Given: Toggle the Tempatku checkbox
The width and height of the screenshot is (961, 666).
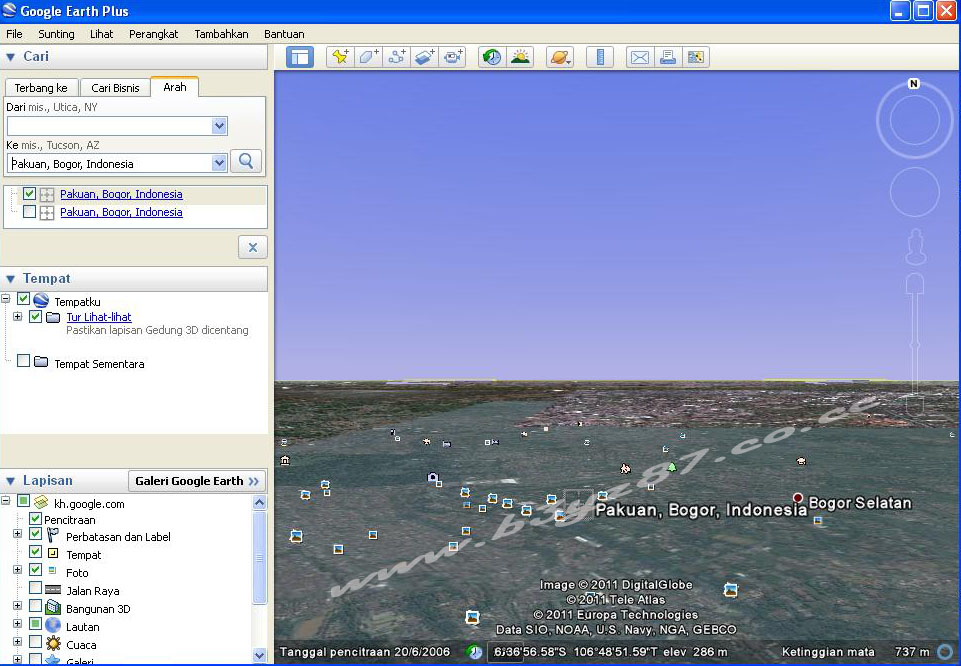Looking at the screenshot, I should pos(23,299).
